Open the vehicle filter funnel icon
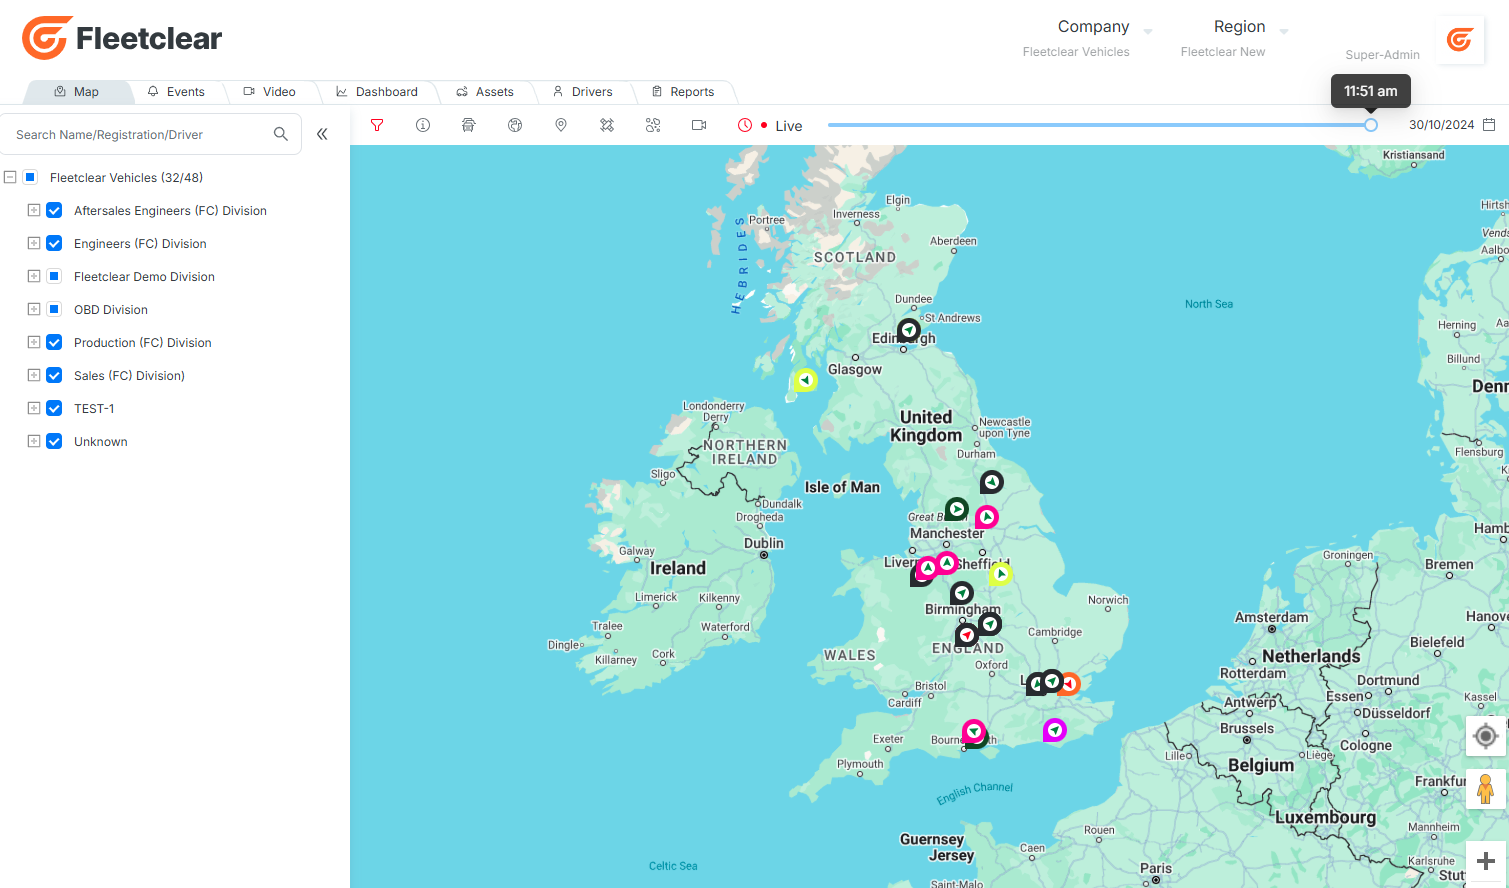The height and width of the screenshot is (888, 1509). 377,125
